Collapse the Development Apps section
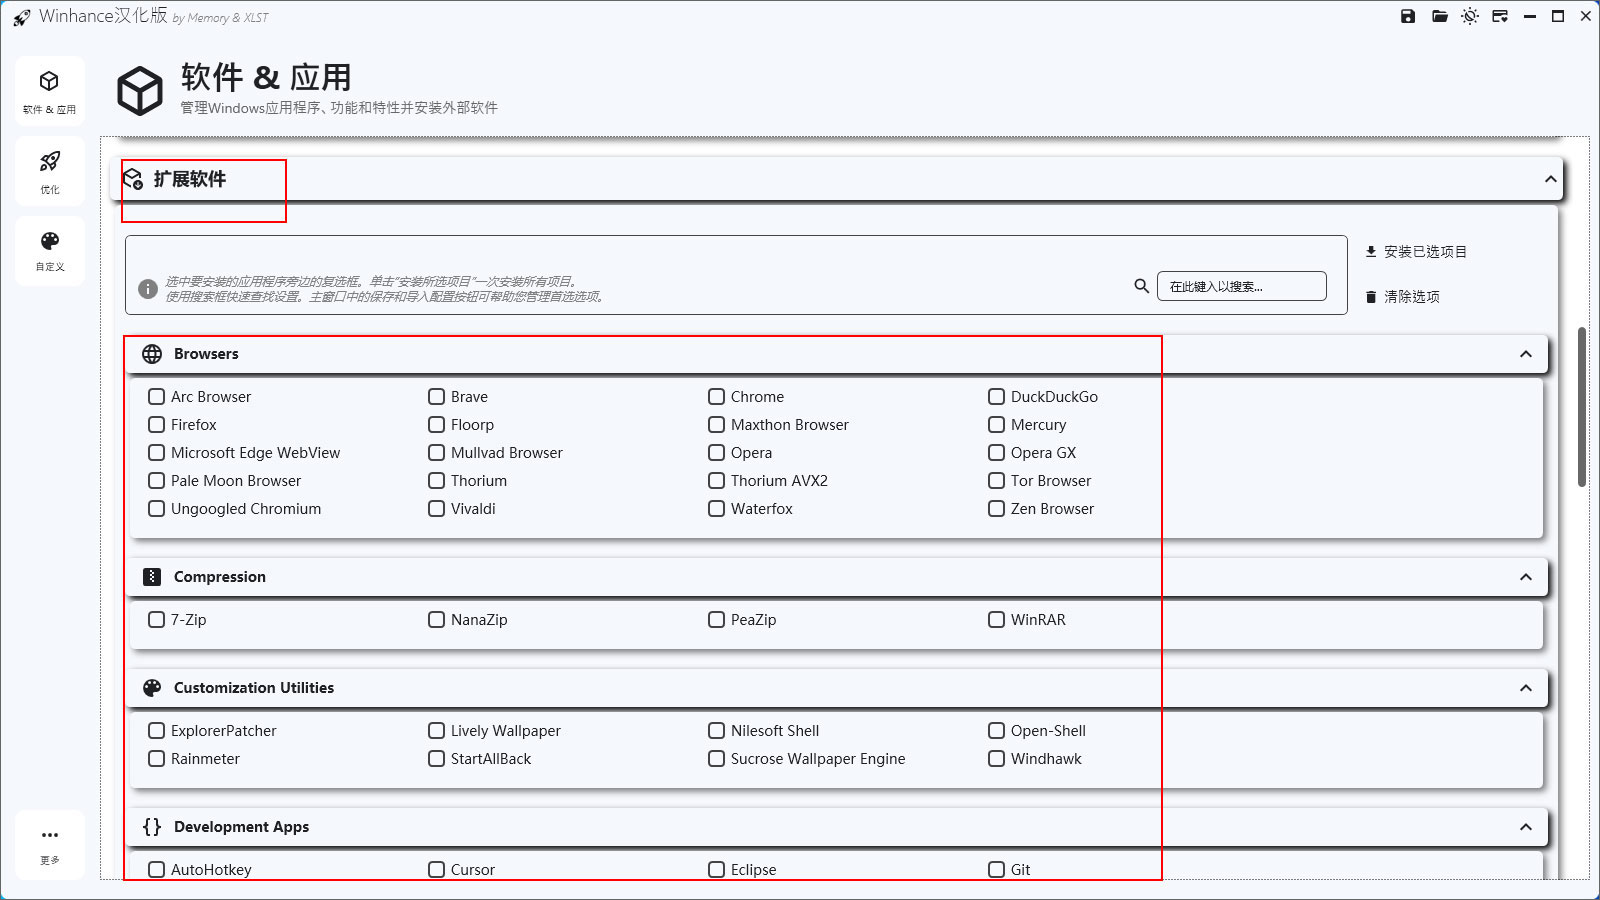Screen dimensions: 1600x900 point(1526,827)
